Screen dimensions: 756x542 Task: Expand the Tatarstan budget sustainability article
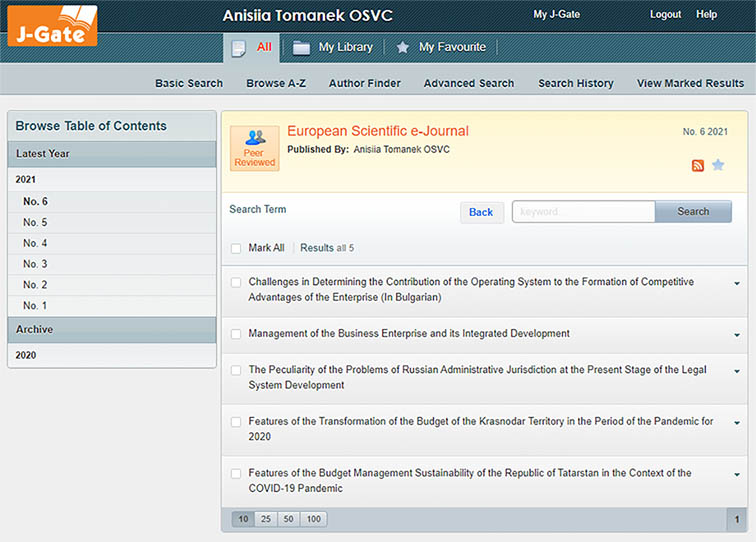[737, 475]
